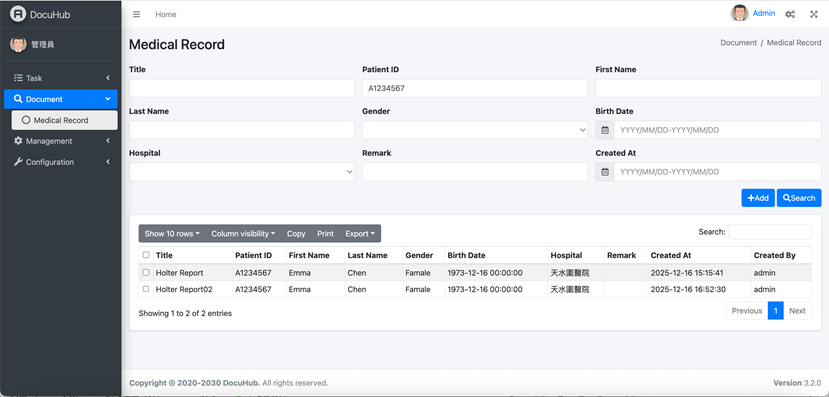Click the Search button
The height and width of the screenshot is (397, 829).
(799, 198)
